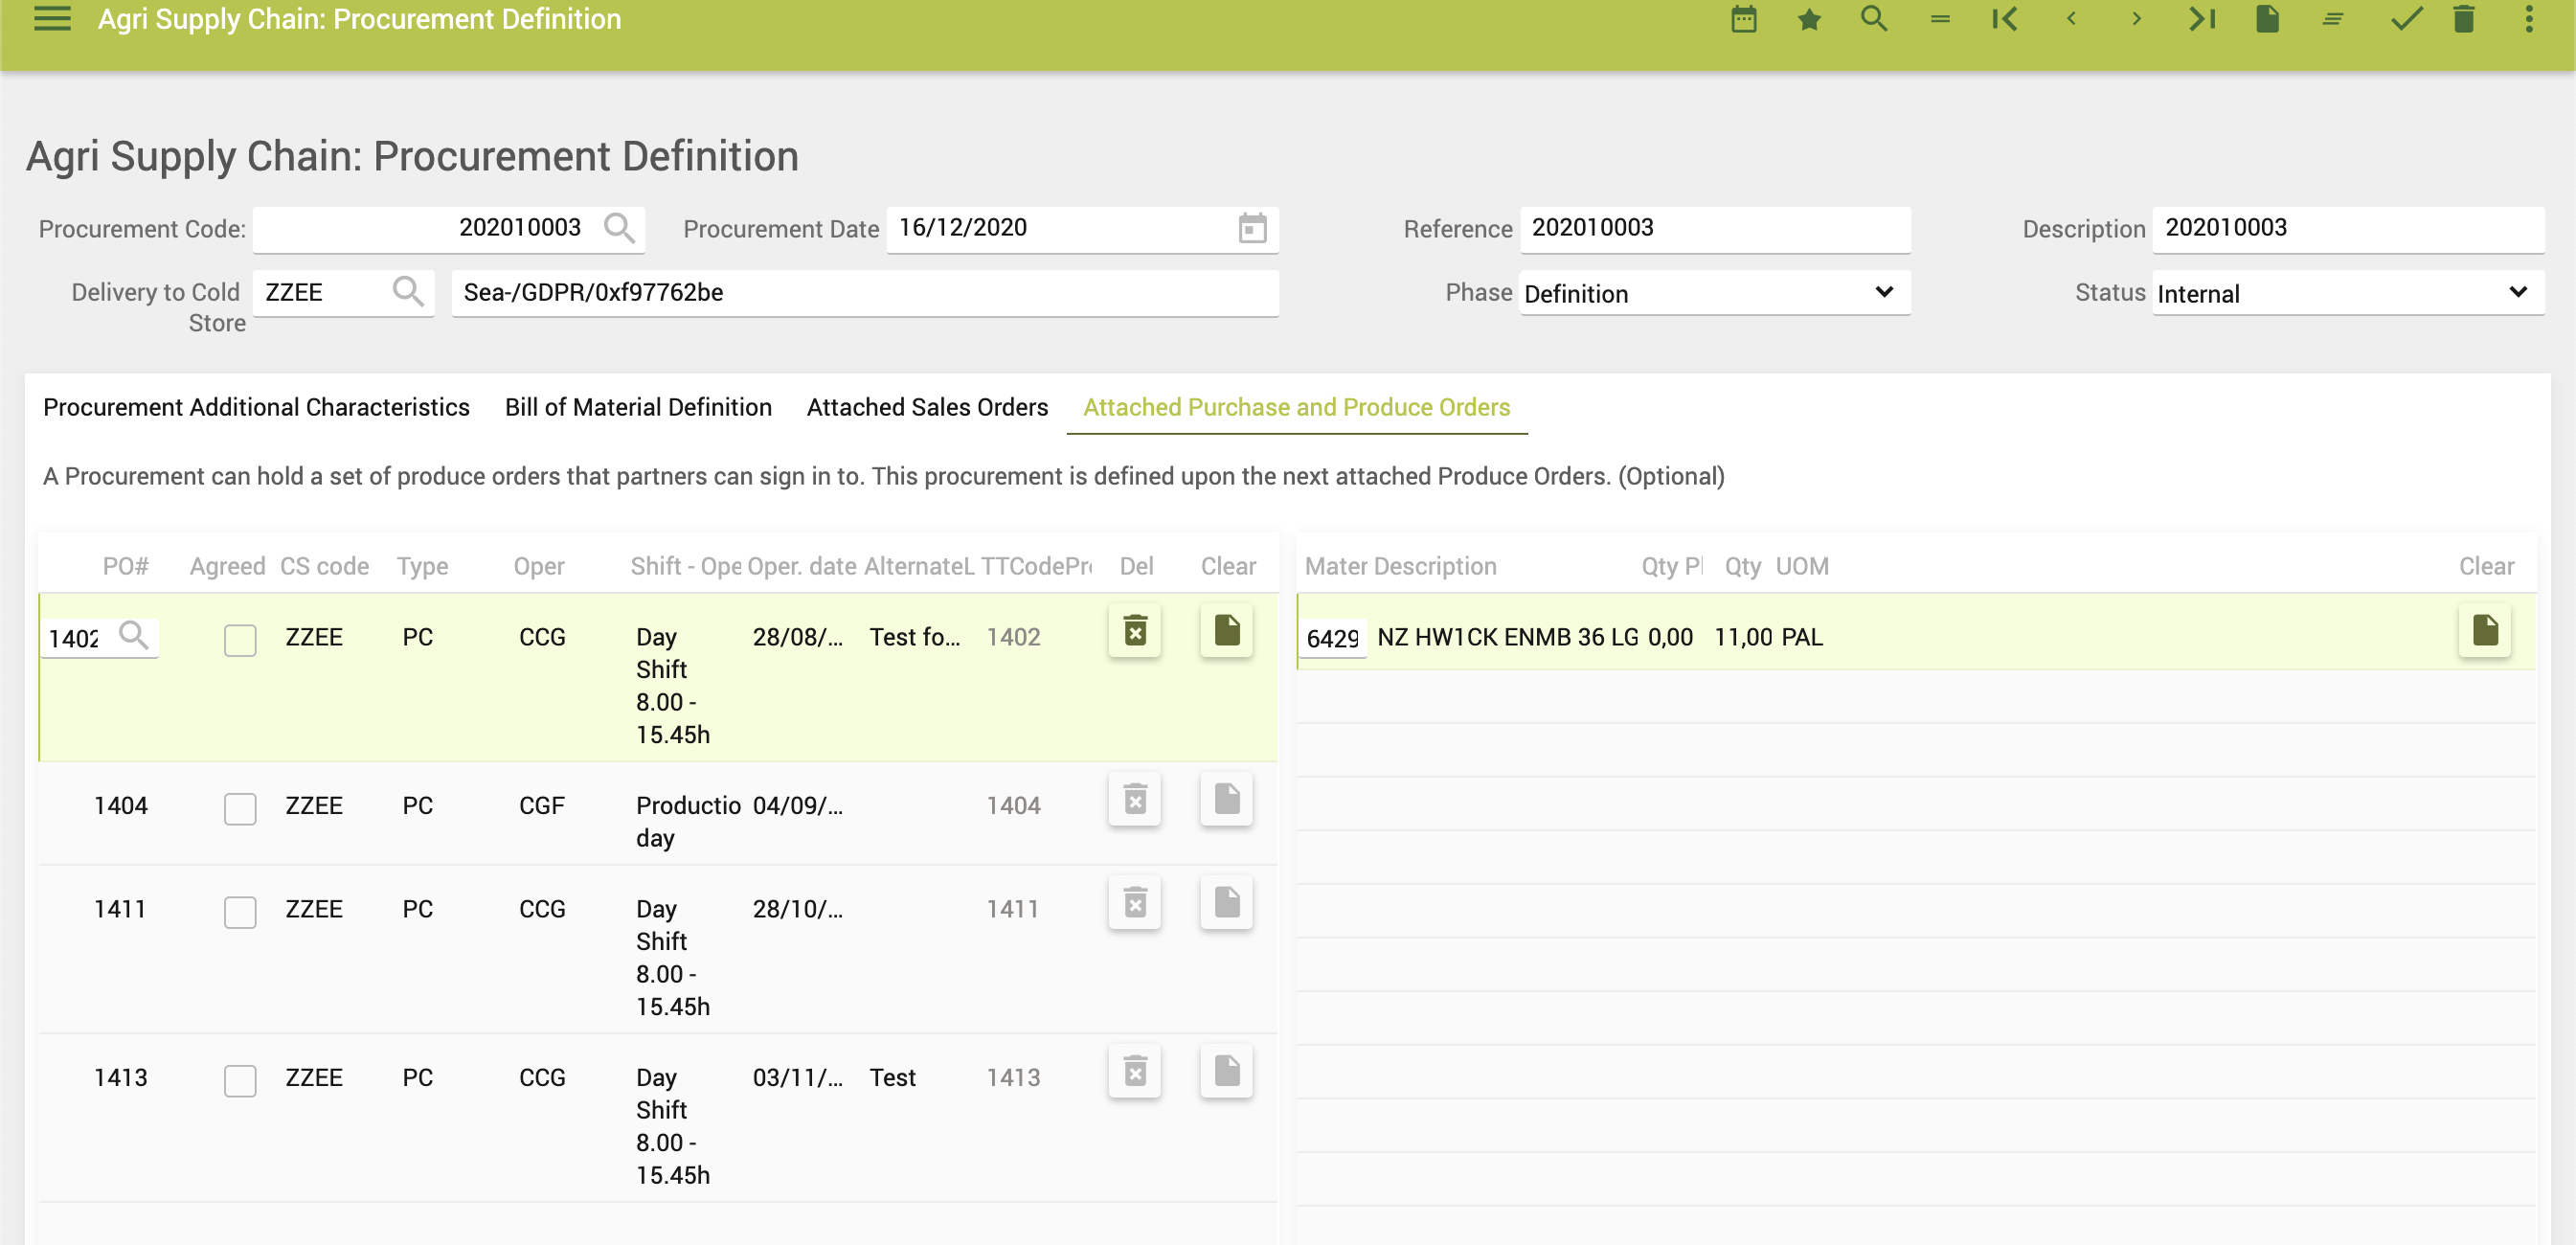Open the calendar icon in the top toolbar
The height and width of the screenshot is (1245, 2576).
click(1743, 19)
